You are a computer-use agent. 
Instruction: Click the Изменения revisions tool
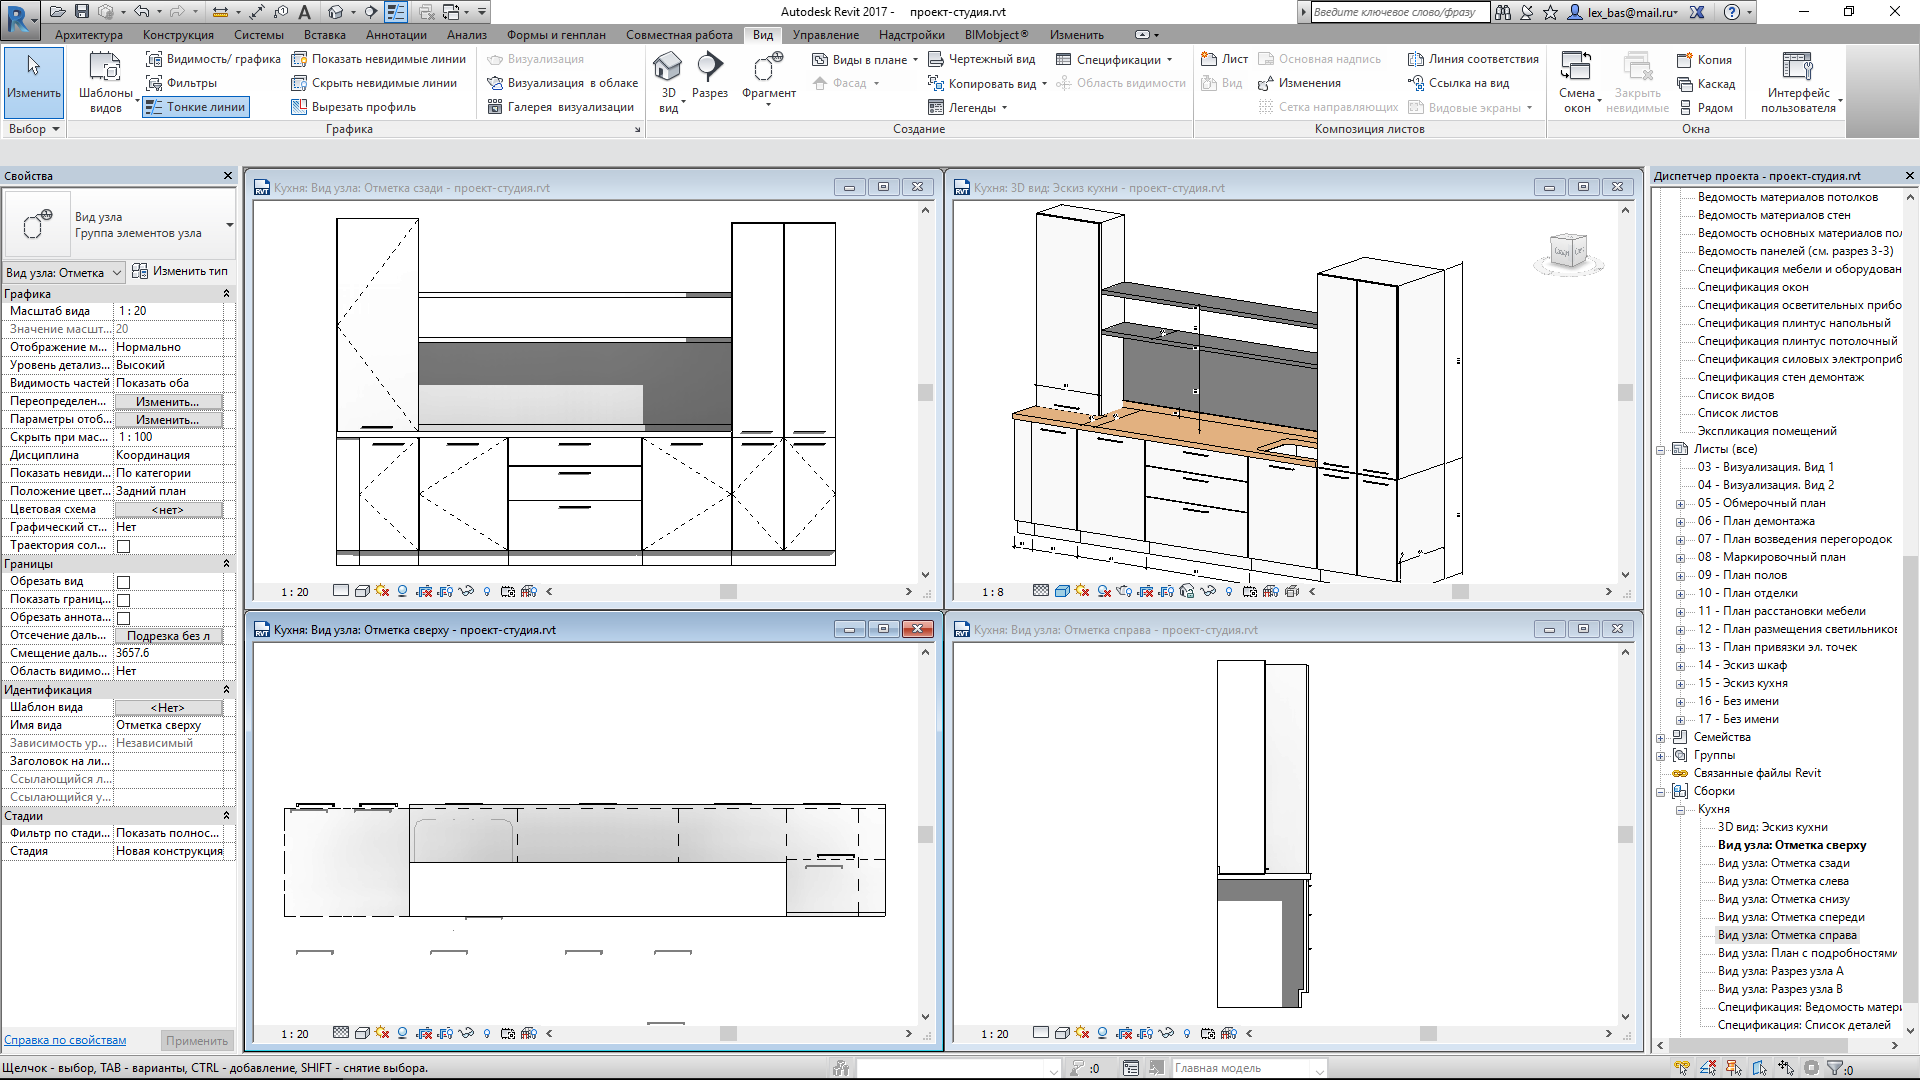(1299, 83)
